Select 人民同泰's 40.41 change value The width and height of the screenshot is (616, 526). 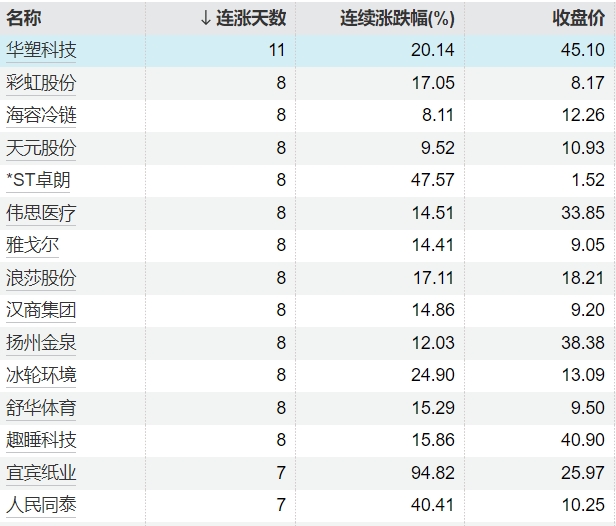click(433, 505)
